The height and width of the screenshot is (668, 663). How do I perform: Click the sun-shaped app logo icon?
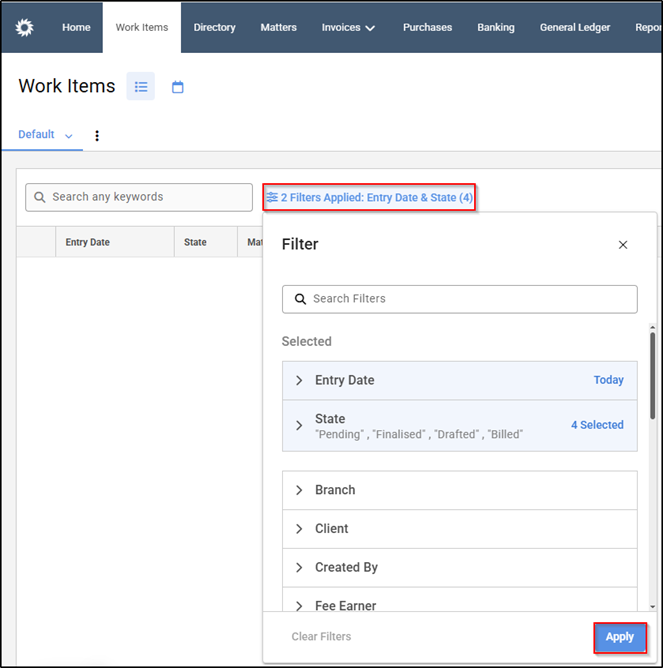[24, 28]
